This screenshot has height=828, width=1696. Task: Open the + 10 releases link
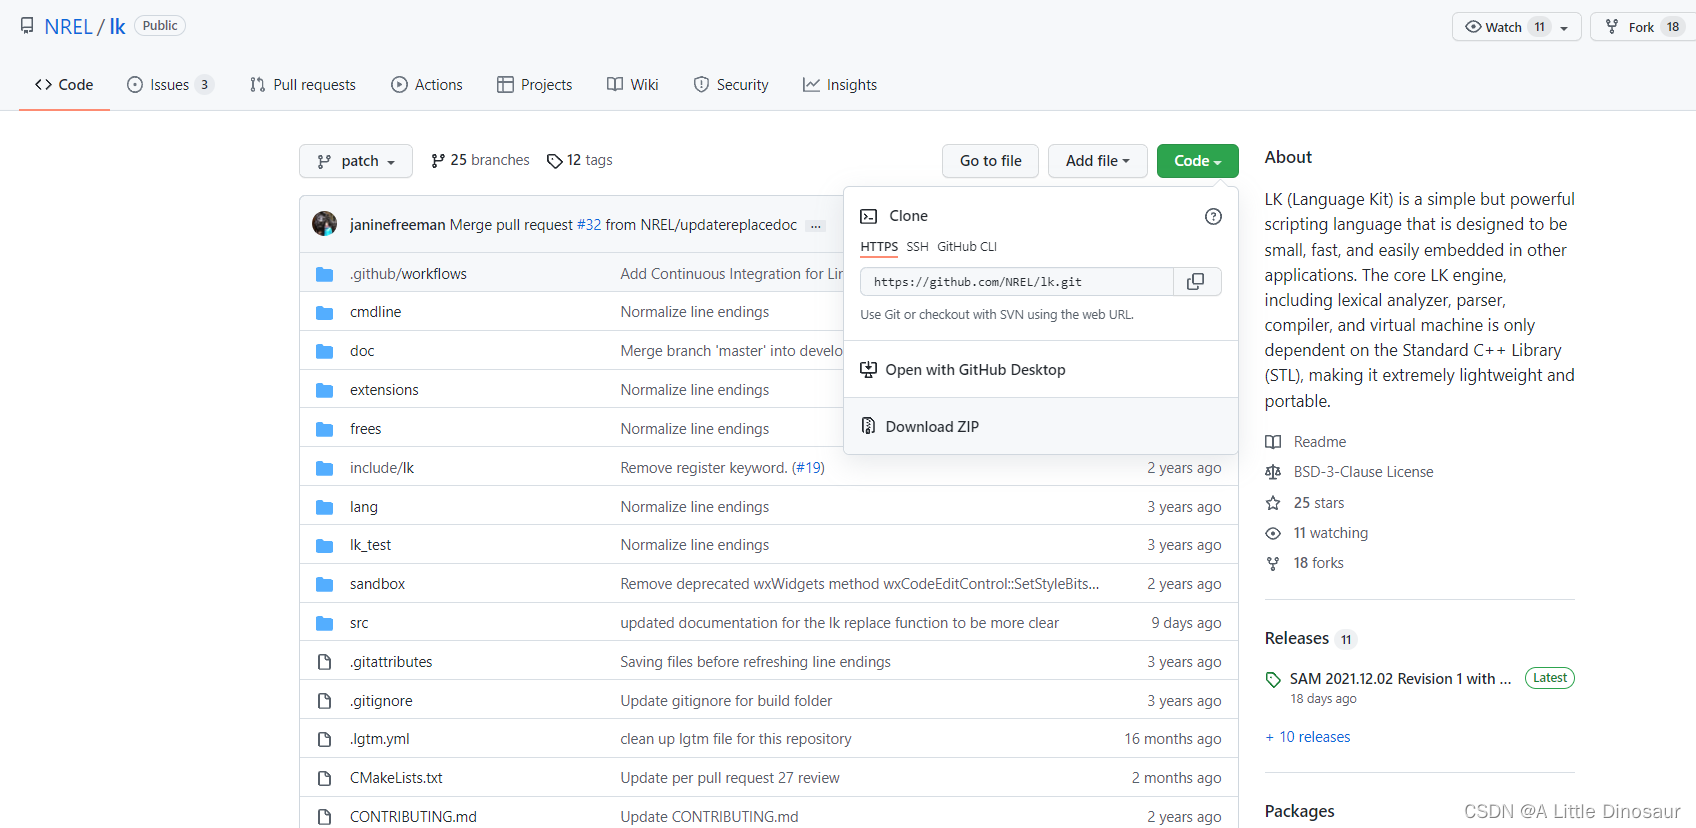coord(1308,737)
